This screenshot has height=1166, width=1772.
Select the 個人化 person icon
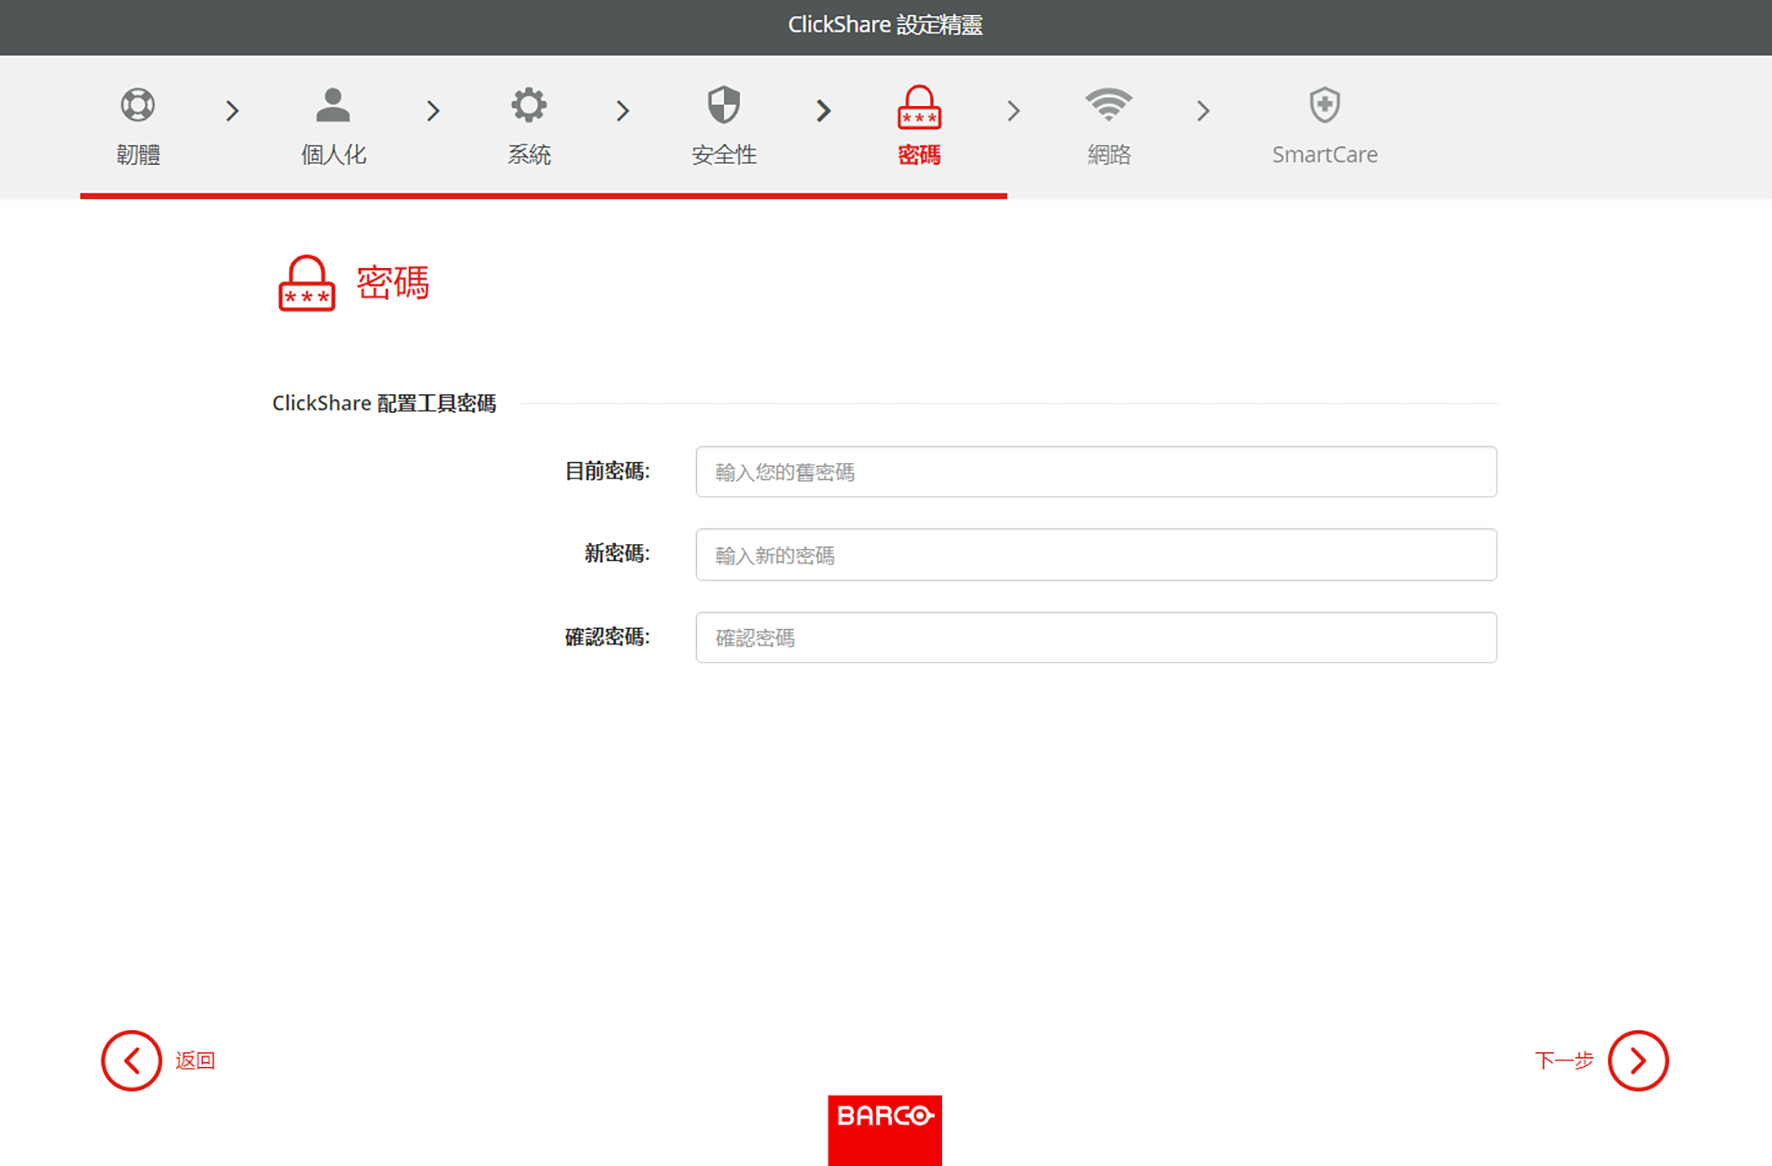[333, 105]
